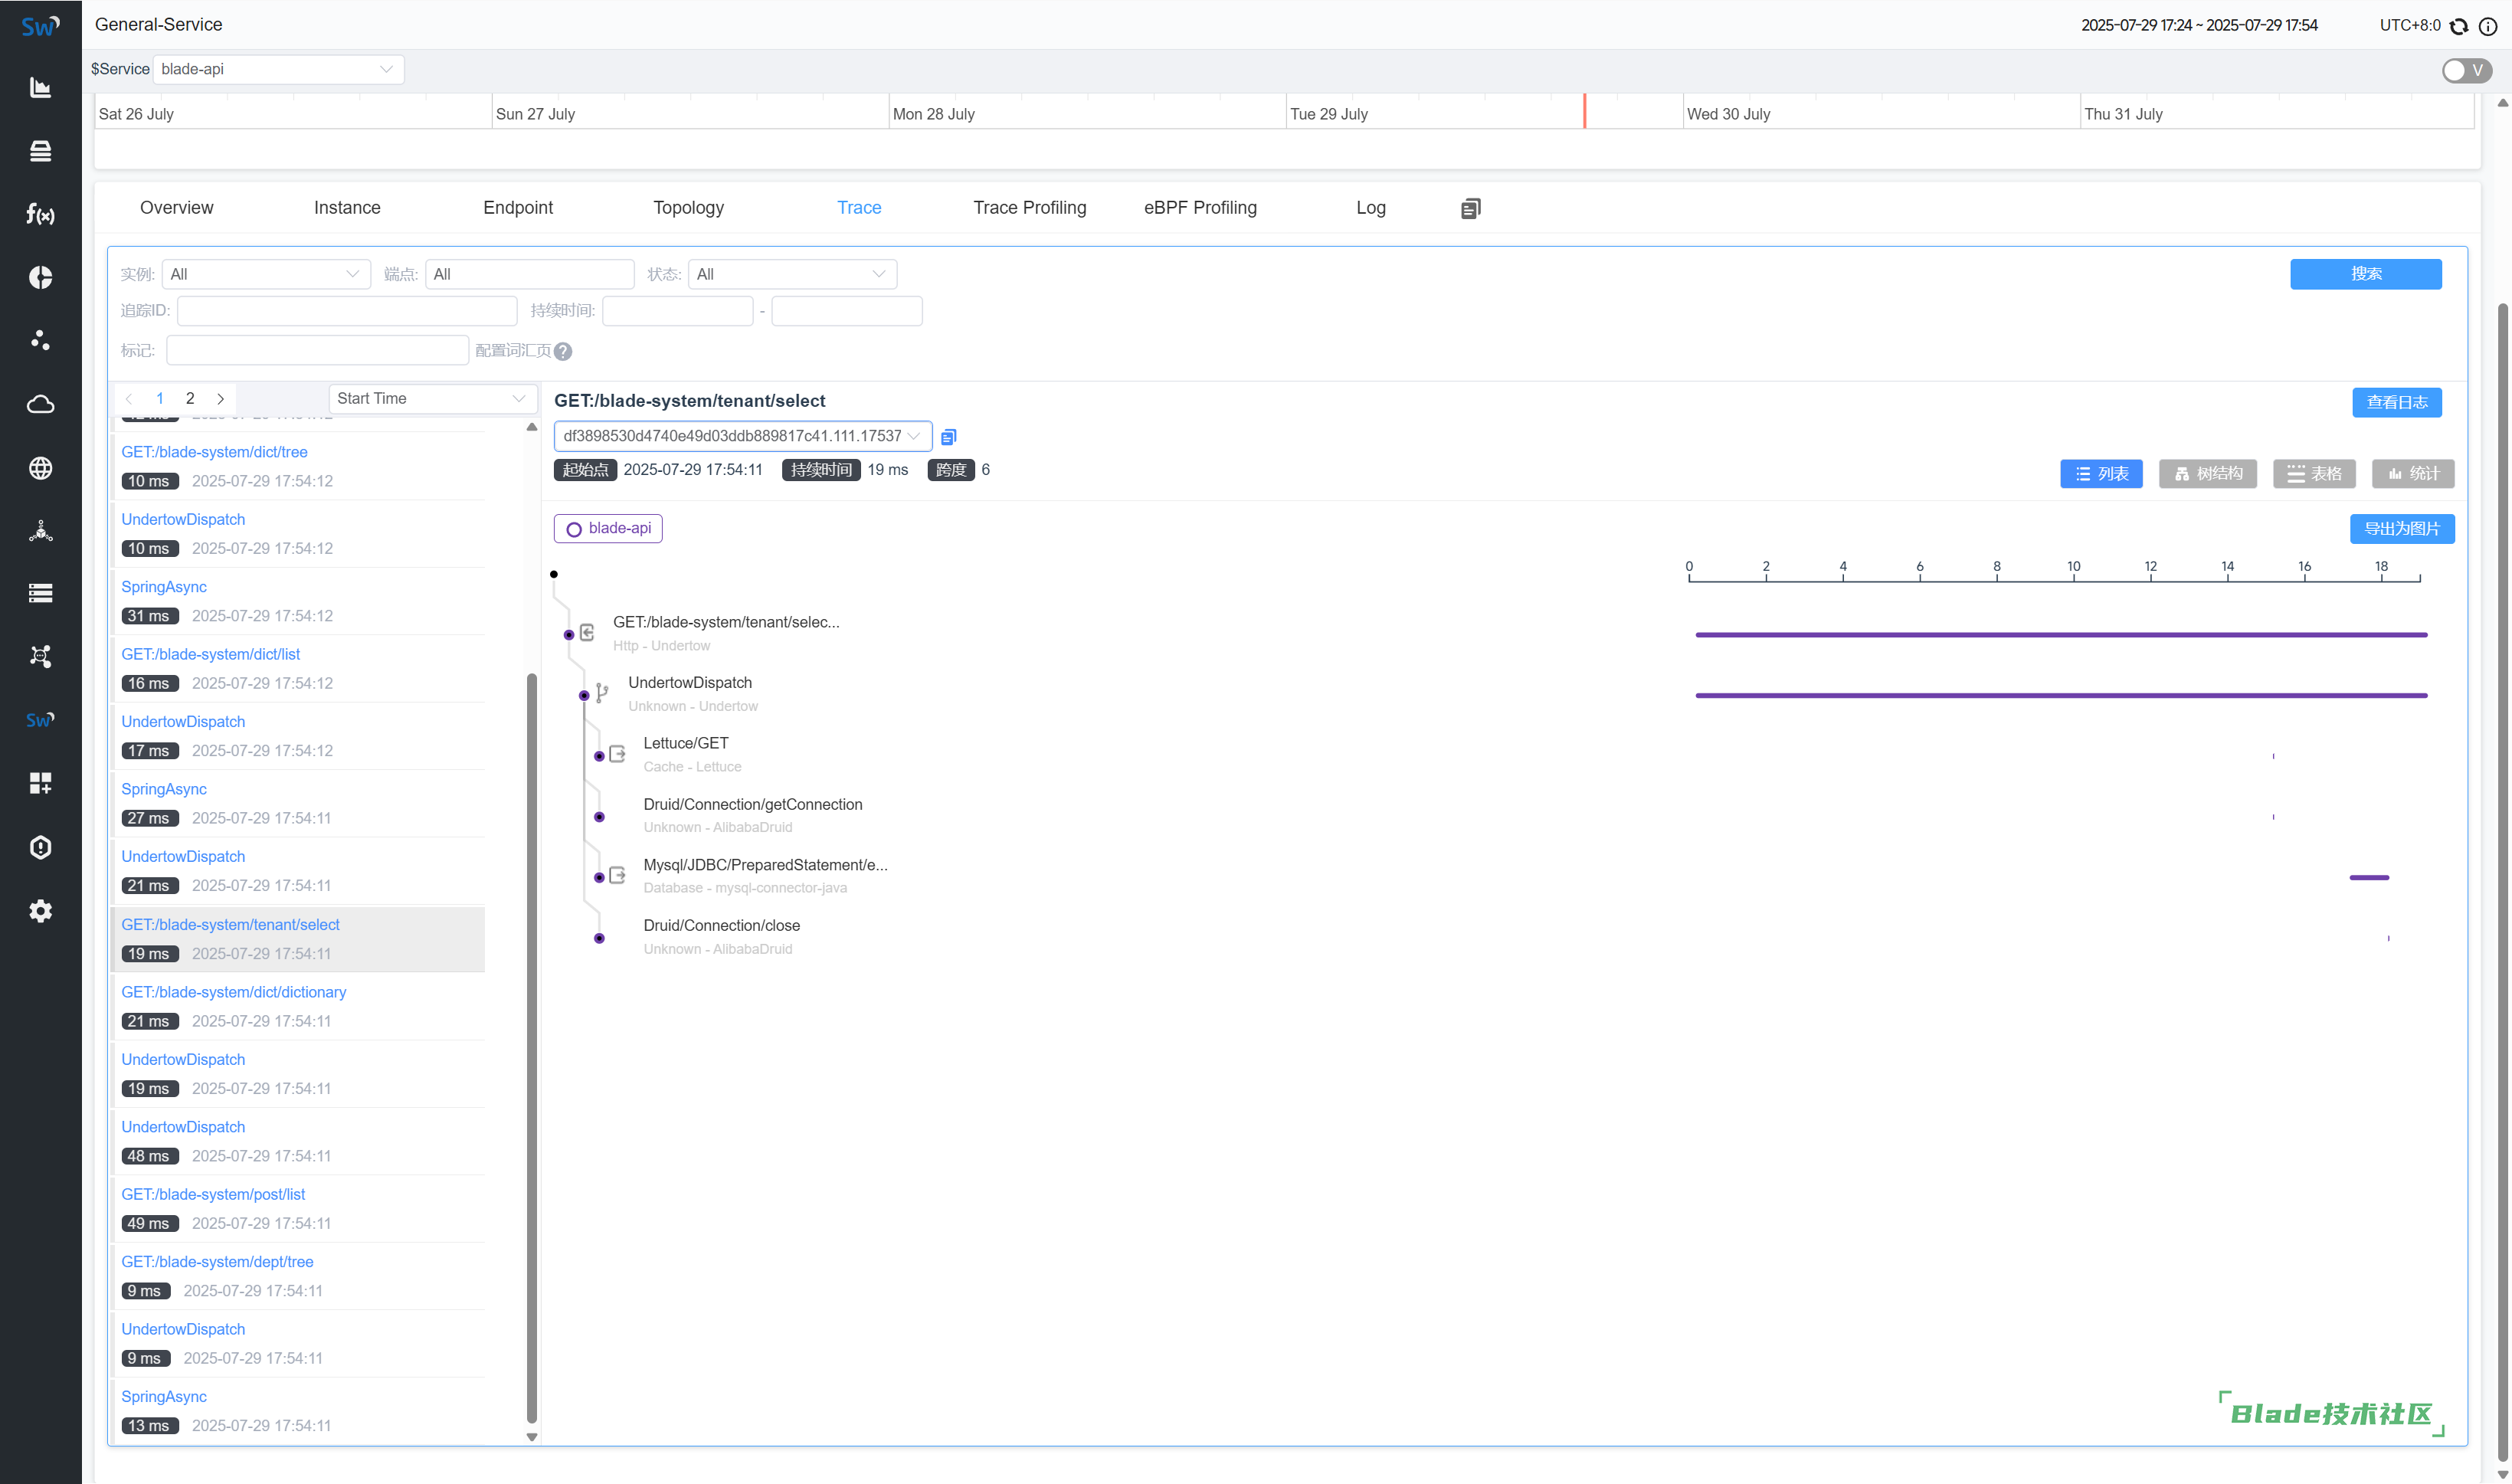The height and width of the screenshot is (1484, 2512).
Task: Open the Kubernetes nodes sidebar icon
Action: (40, 530)
